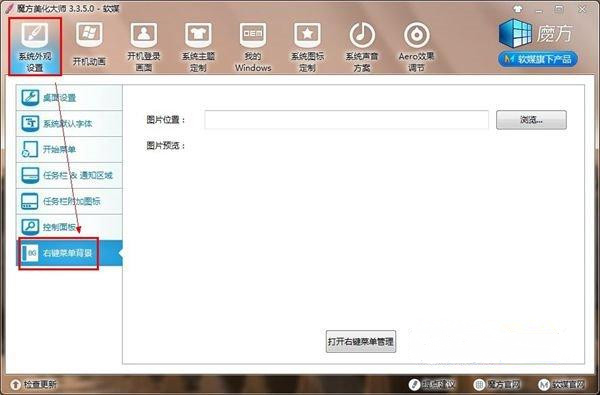Open the skin shirt icon in title bar

coord(518,9)
